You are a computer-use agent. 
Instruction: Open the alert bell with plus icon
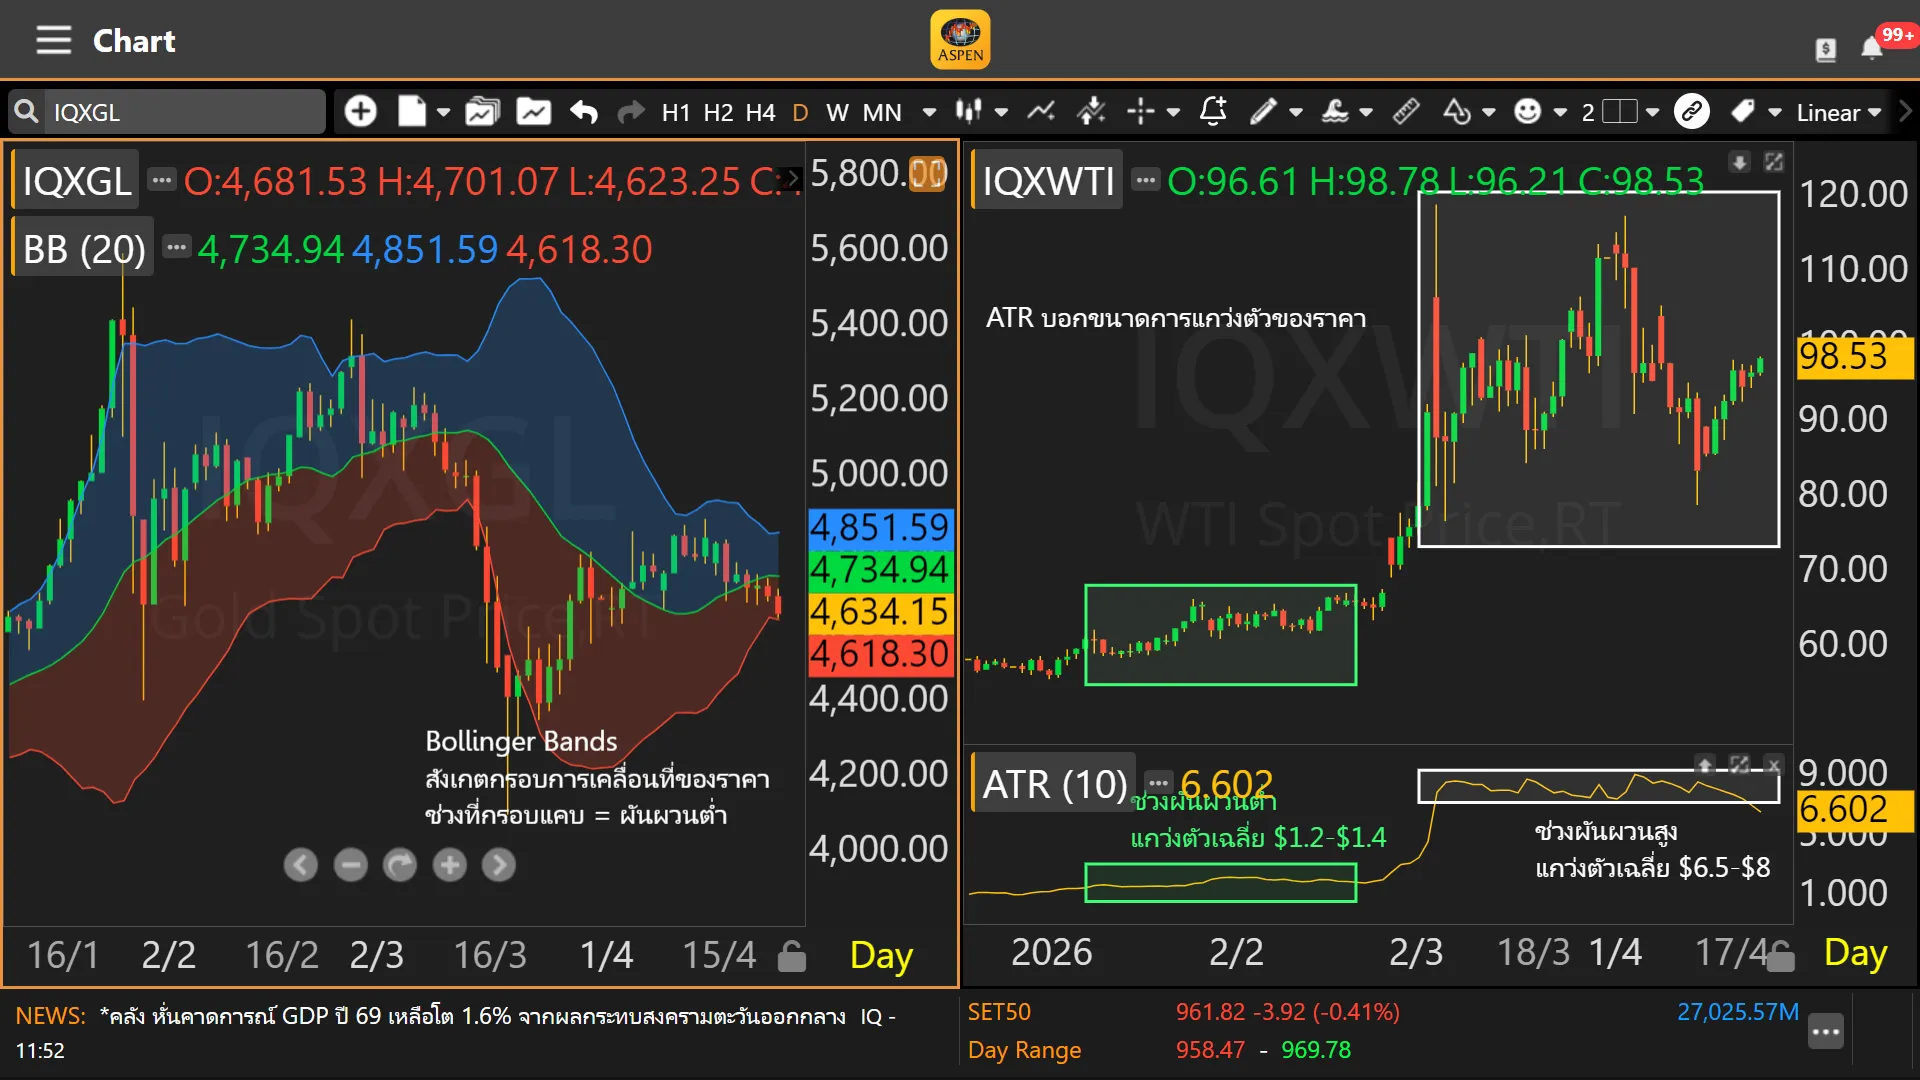click(x=1213, y=111)
